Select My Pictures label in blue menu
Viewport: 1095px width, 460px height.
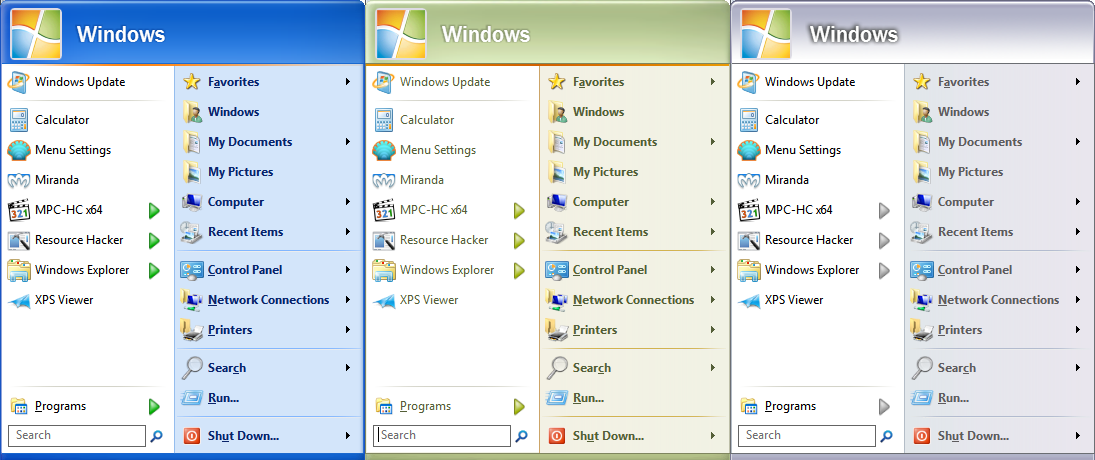[x=240, y=172]
